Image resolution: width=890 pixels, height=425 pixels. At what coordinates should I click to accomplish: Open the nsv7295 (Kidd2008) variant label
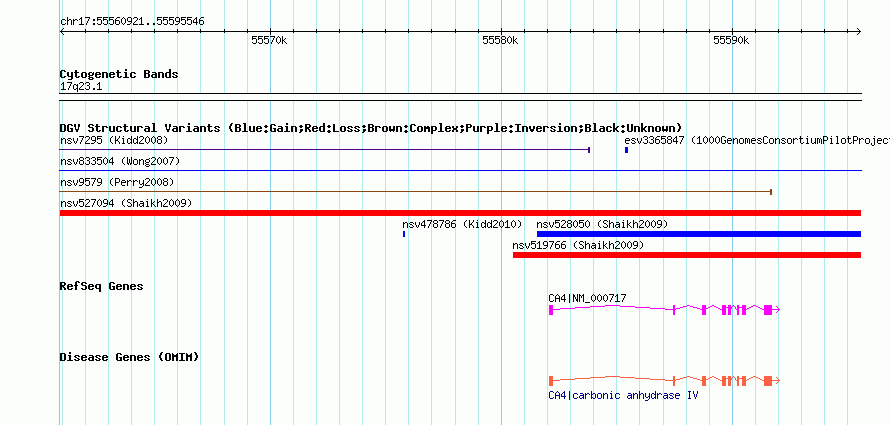pos(114,140)
